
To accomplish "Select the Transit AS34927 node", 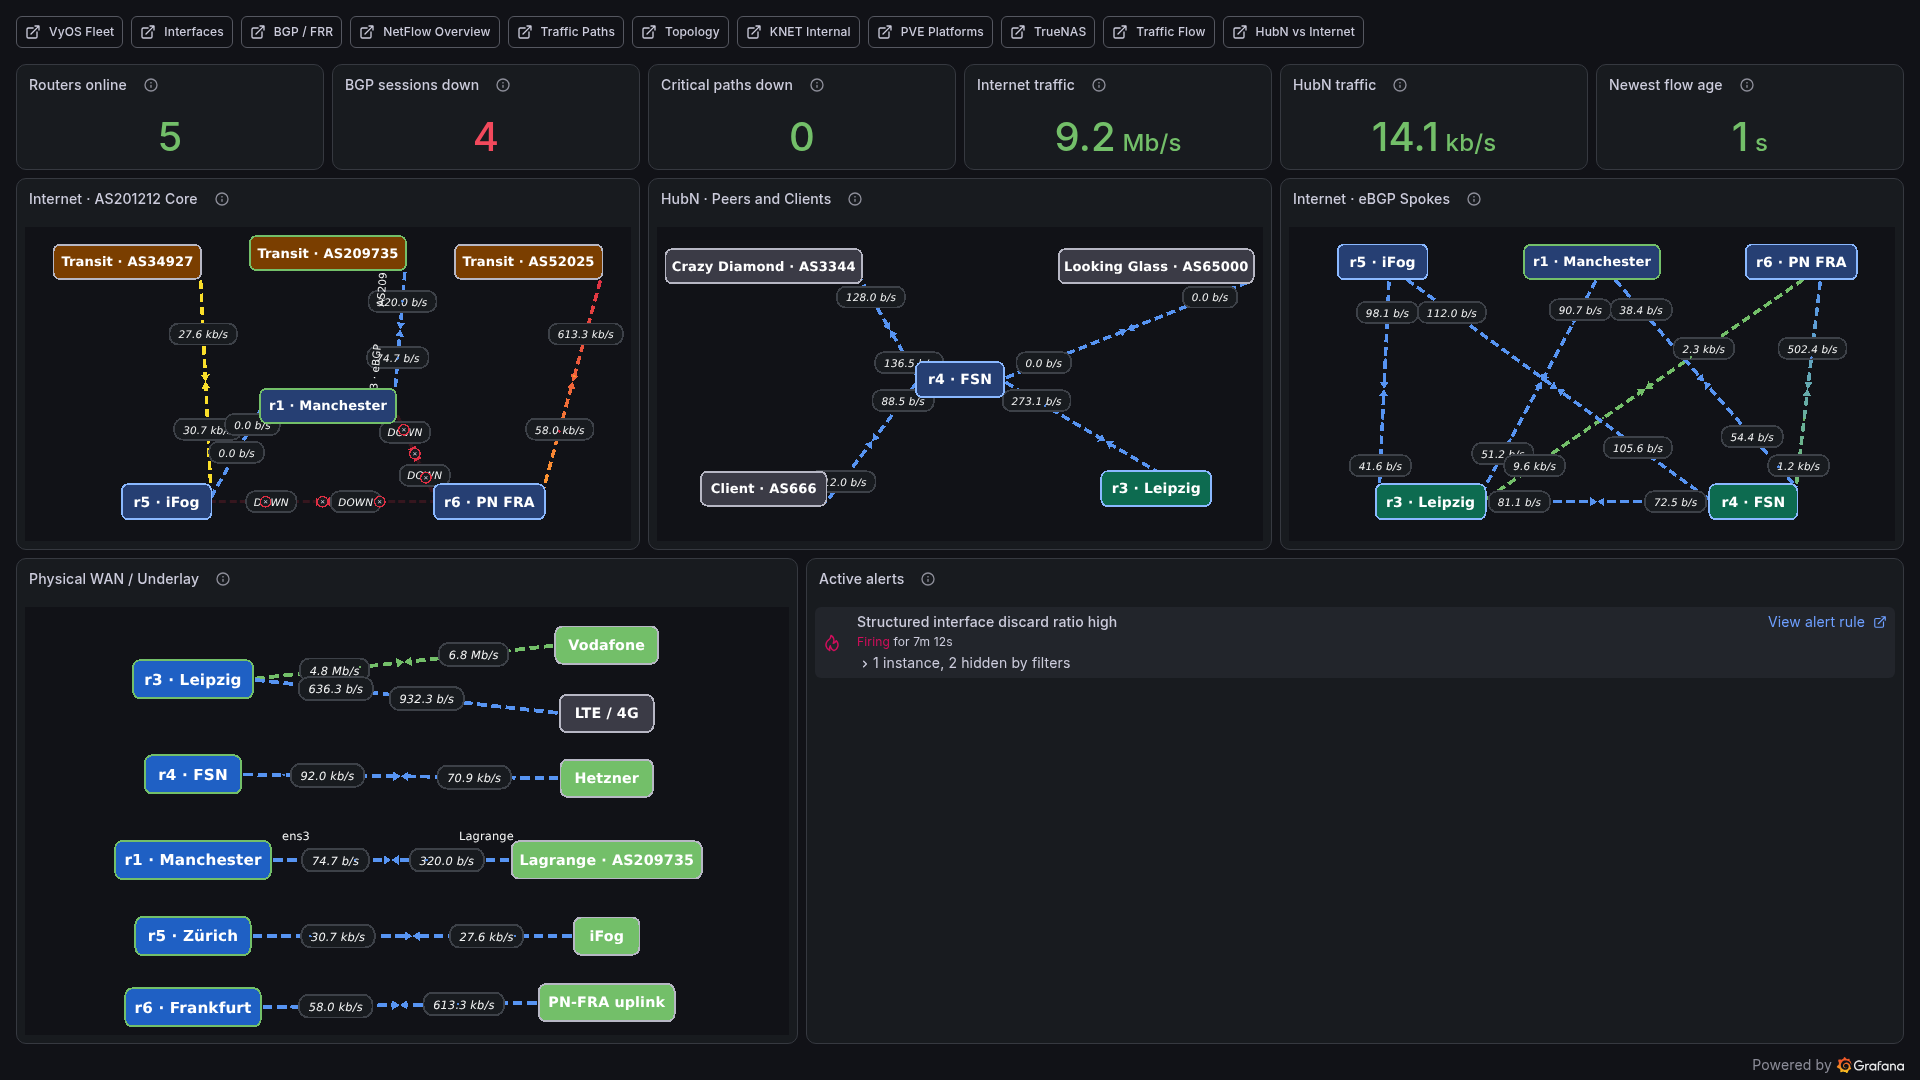I will tap(127, 262).
